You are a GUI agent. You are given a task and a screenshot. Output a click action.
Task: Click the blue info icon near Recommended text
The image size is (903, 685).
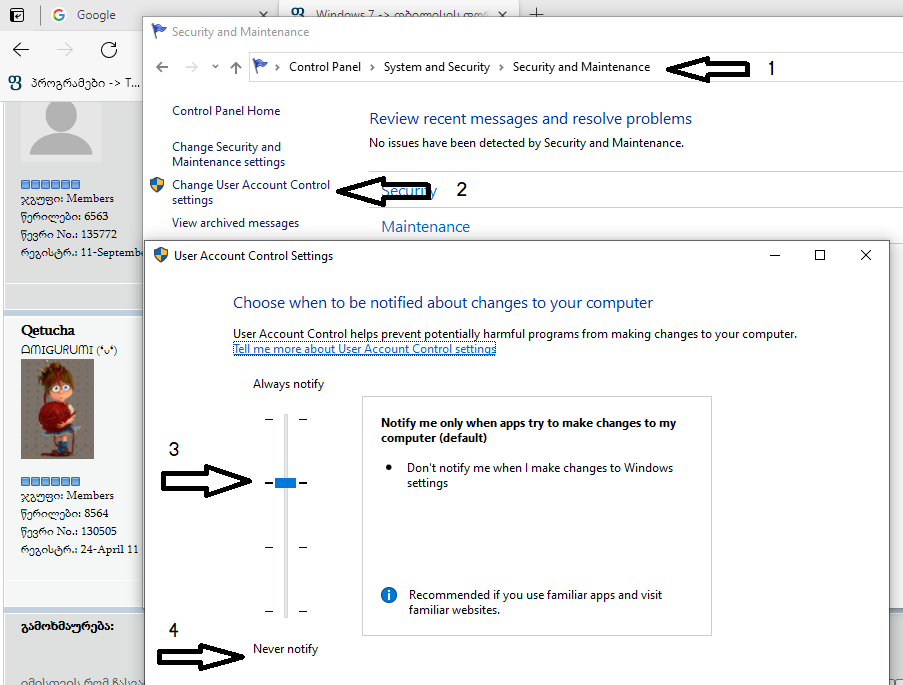click(389, 595)
